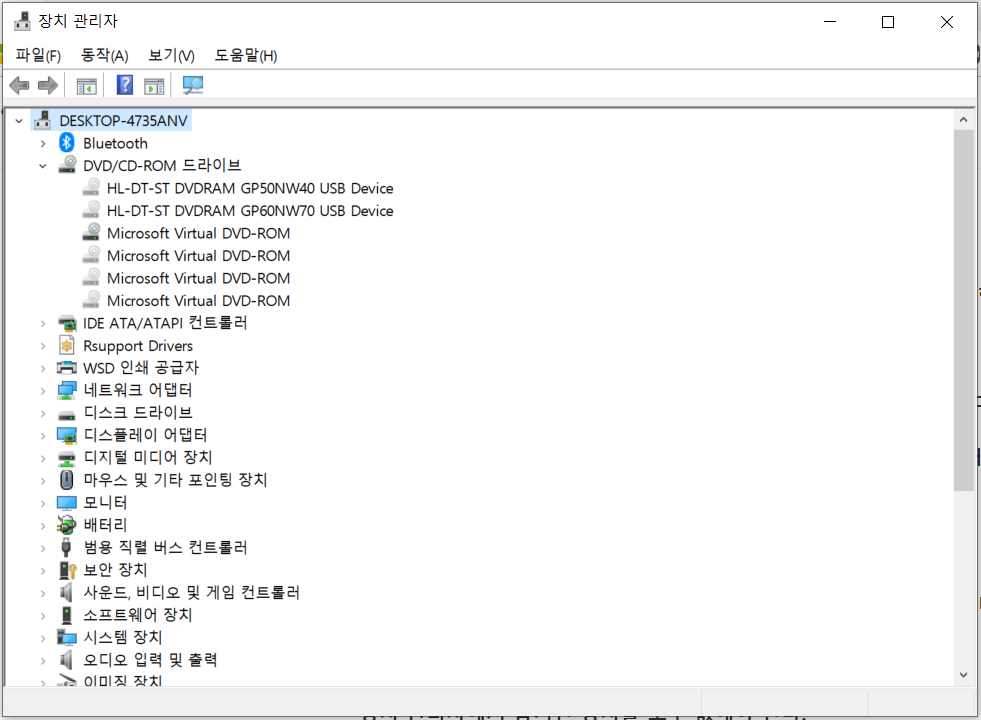Click the Rsupport Drivers icon
The image size is (981, 720).
[x=67, y=345]
